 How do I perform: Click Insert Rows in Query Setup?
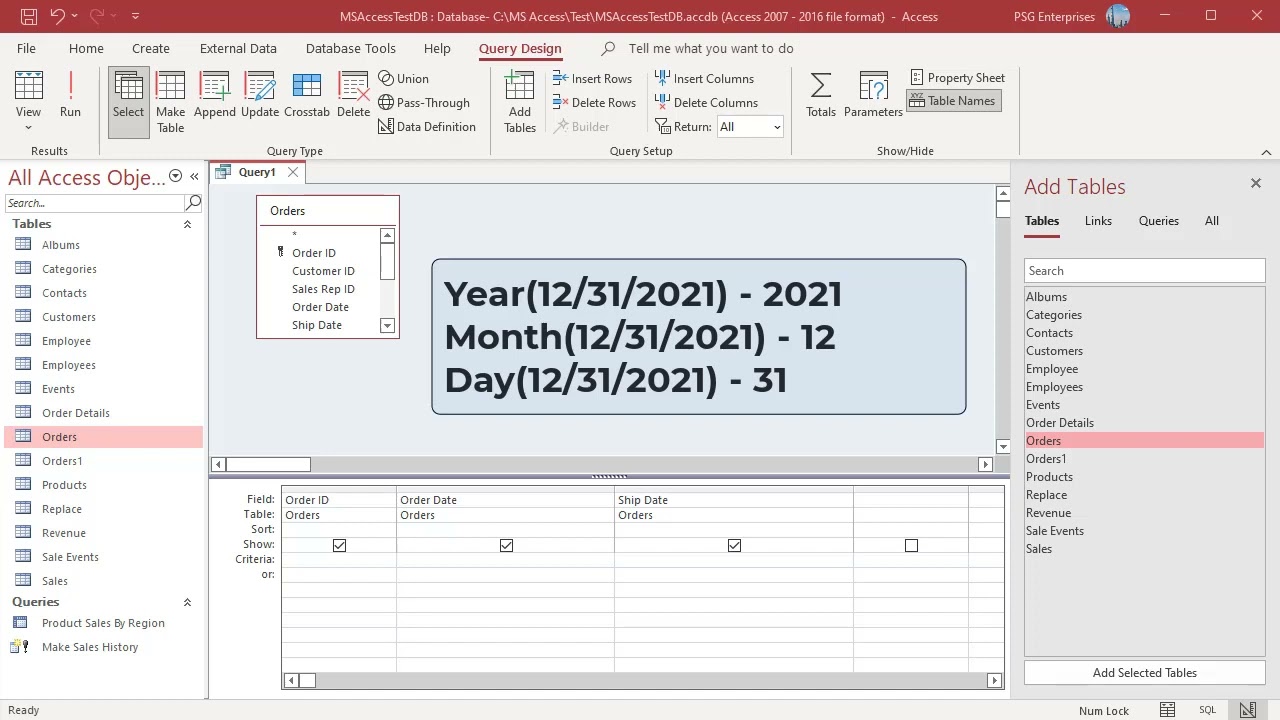tap(592, 78)
